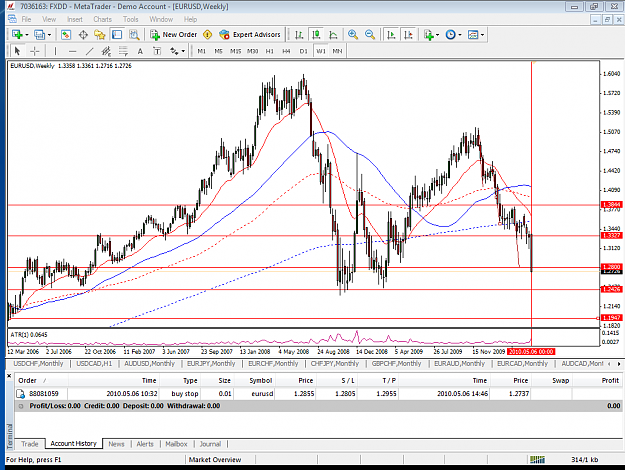Click the 1.3844 horizontal line price label

611,205
